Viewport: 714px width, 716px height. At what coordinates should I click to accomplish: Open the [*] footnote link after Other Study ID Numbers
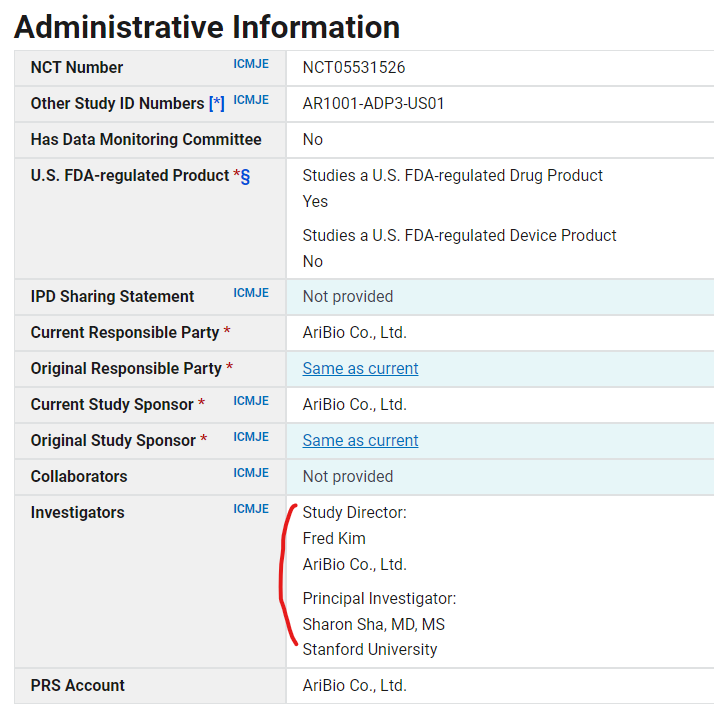[x=217, y=104]
